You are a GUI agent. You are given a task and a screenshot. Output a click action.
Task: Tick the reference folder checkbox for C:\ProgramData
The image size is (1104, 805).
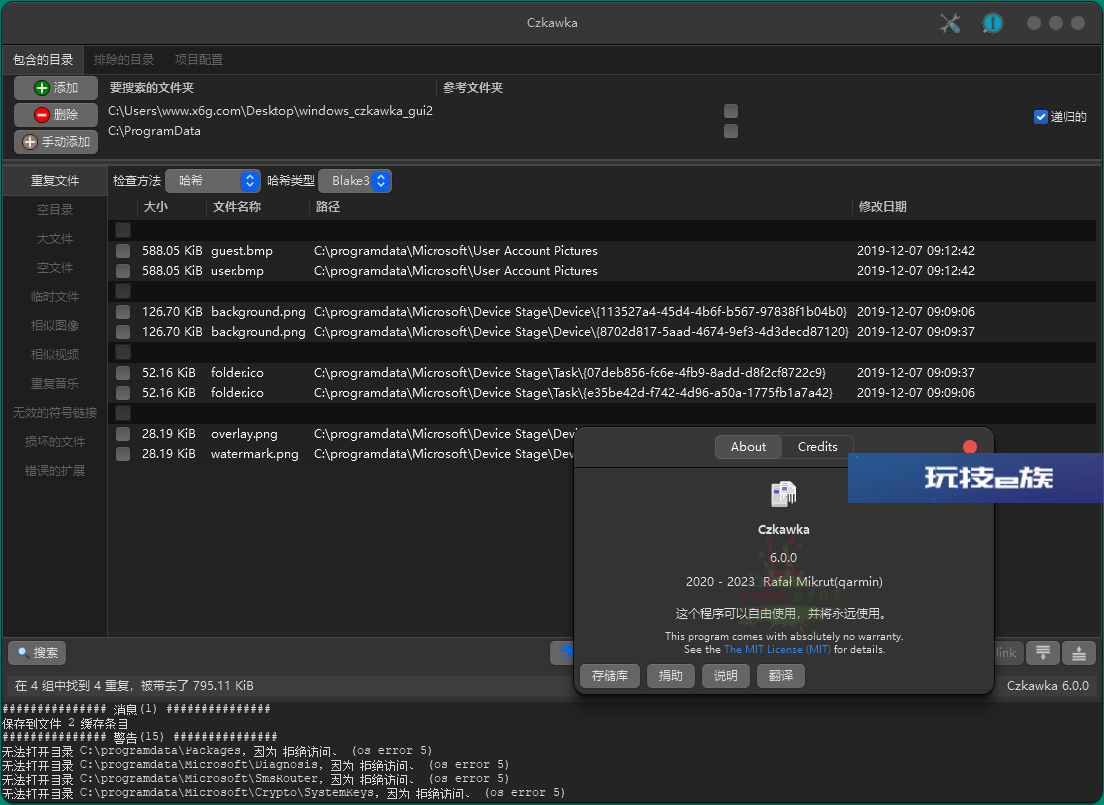(x=731, y=131)
